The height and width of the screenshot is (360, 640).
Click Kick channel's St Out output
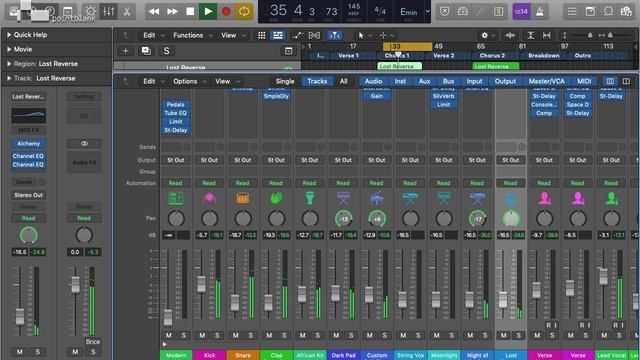[209, 160]
